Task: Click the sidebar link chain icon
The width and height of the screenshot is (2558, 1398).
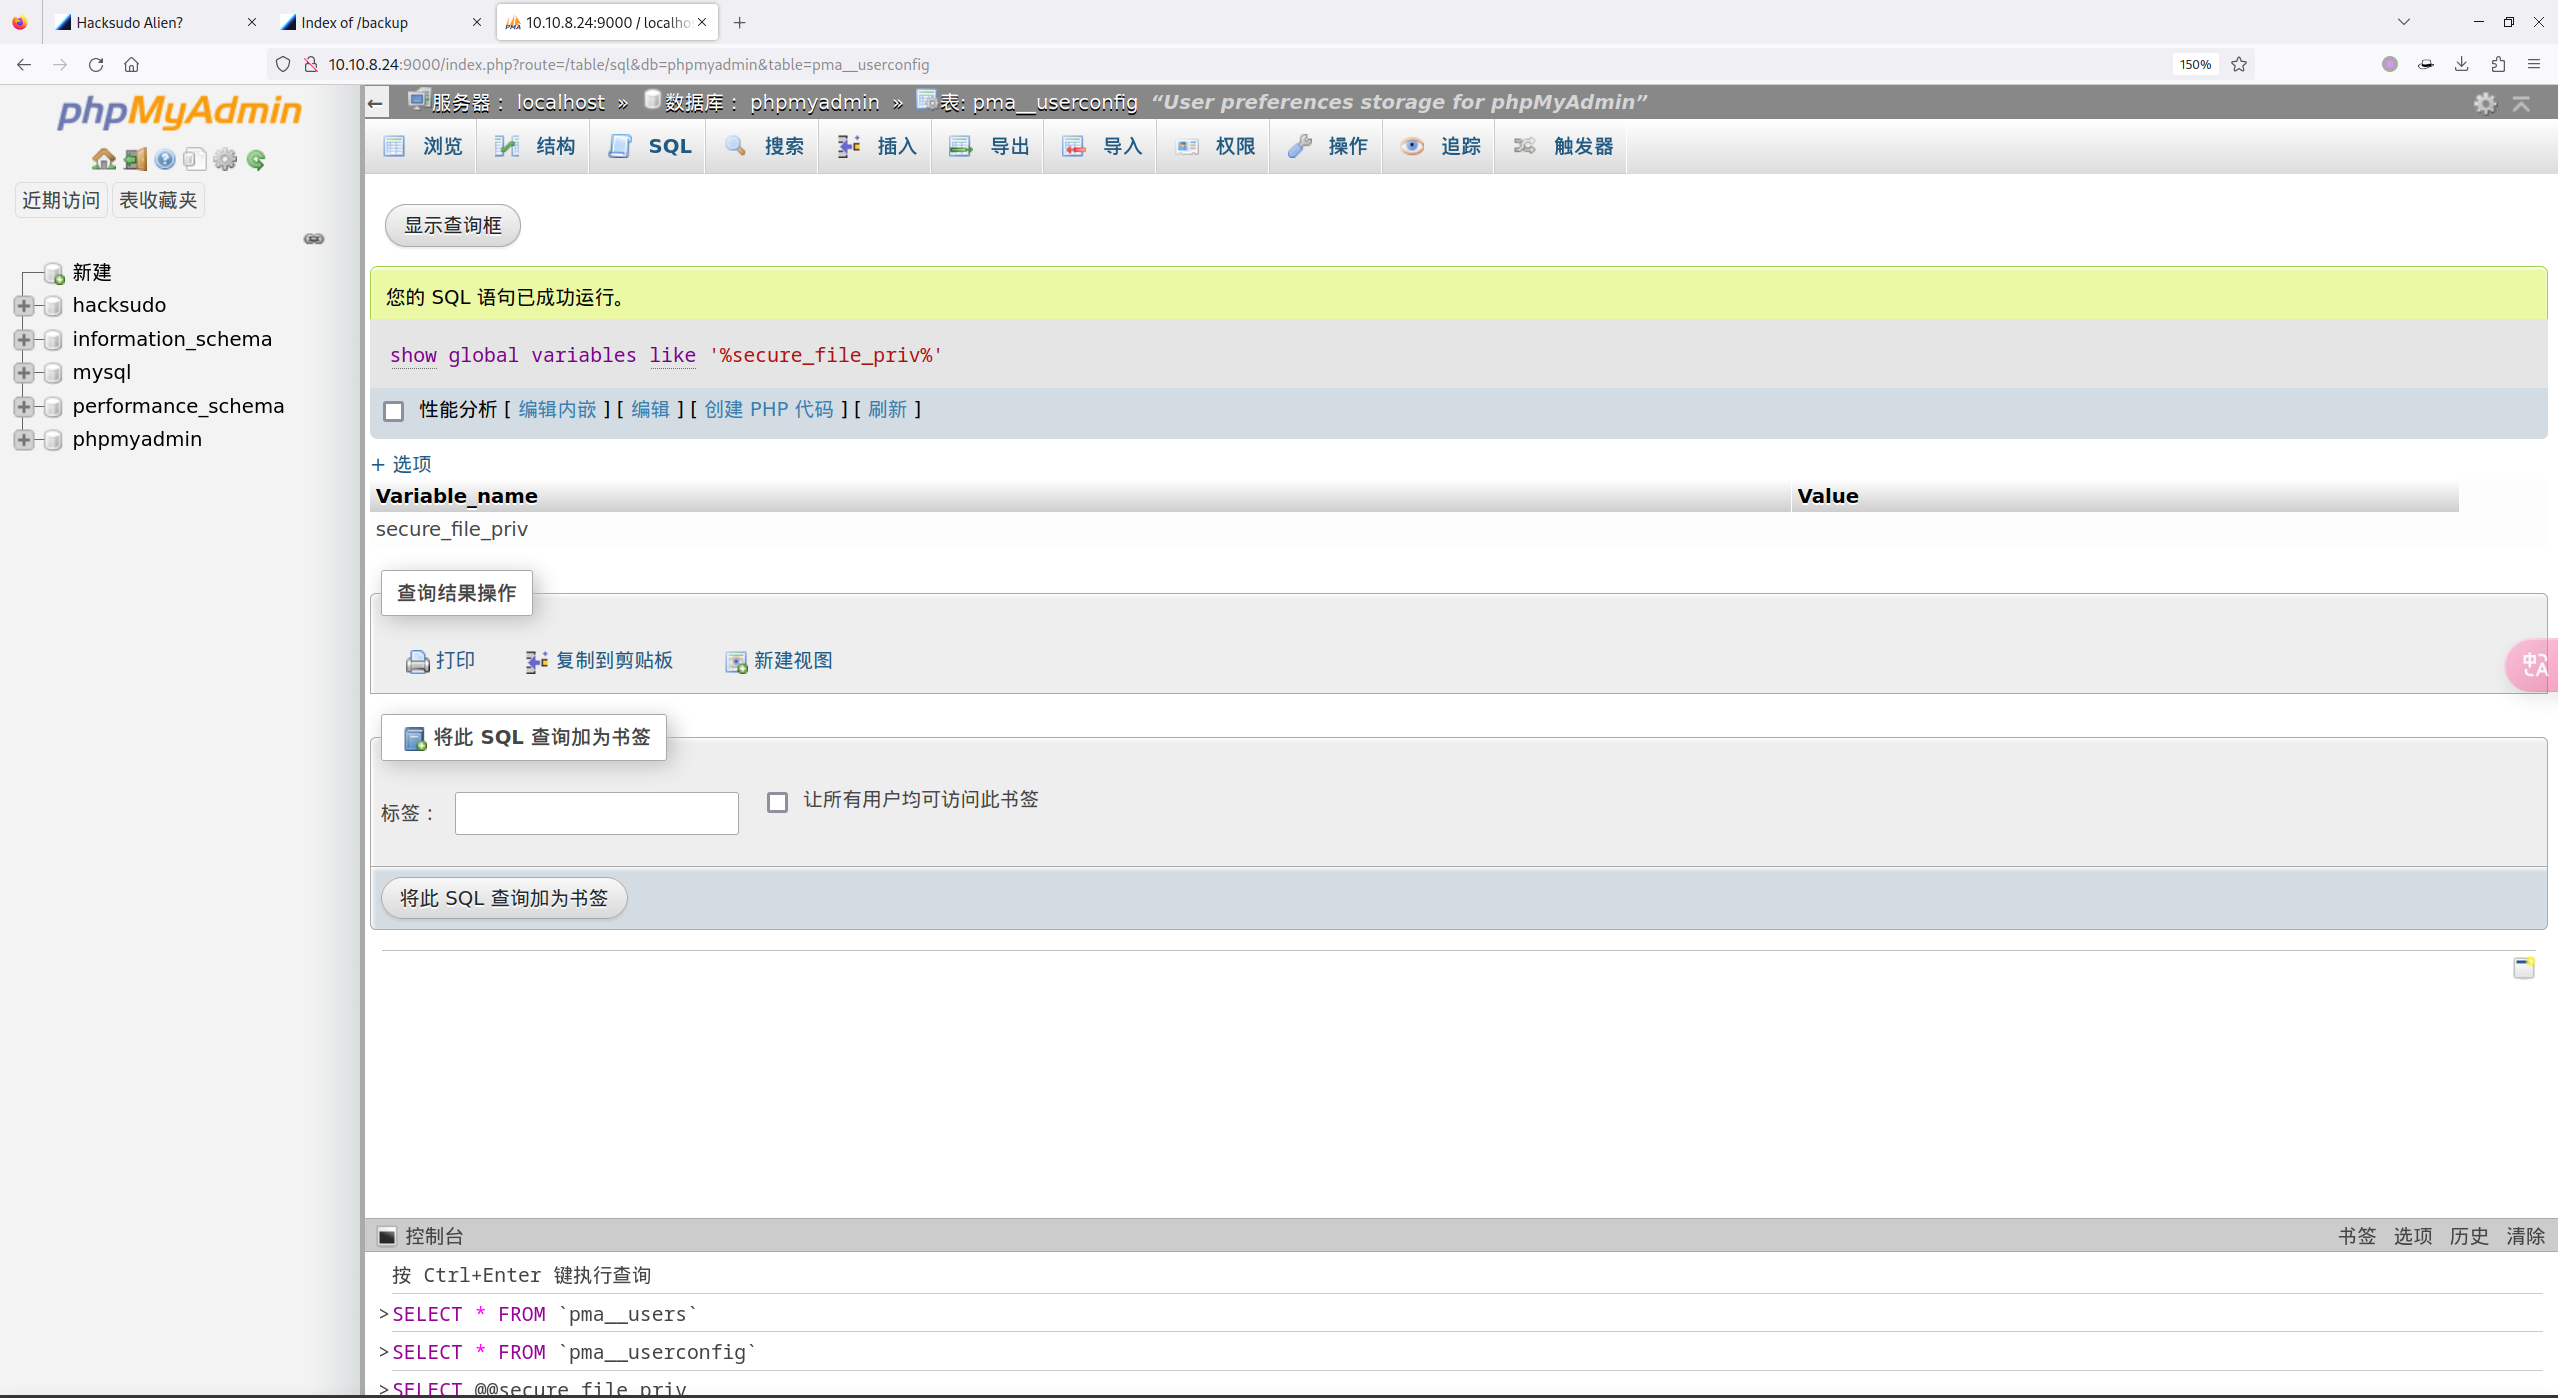Action: (314, 239)
